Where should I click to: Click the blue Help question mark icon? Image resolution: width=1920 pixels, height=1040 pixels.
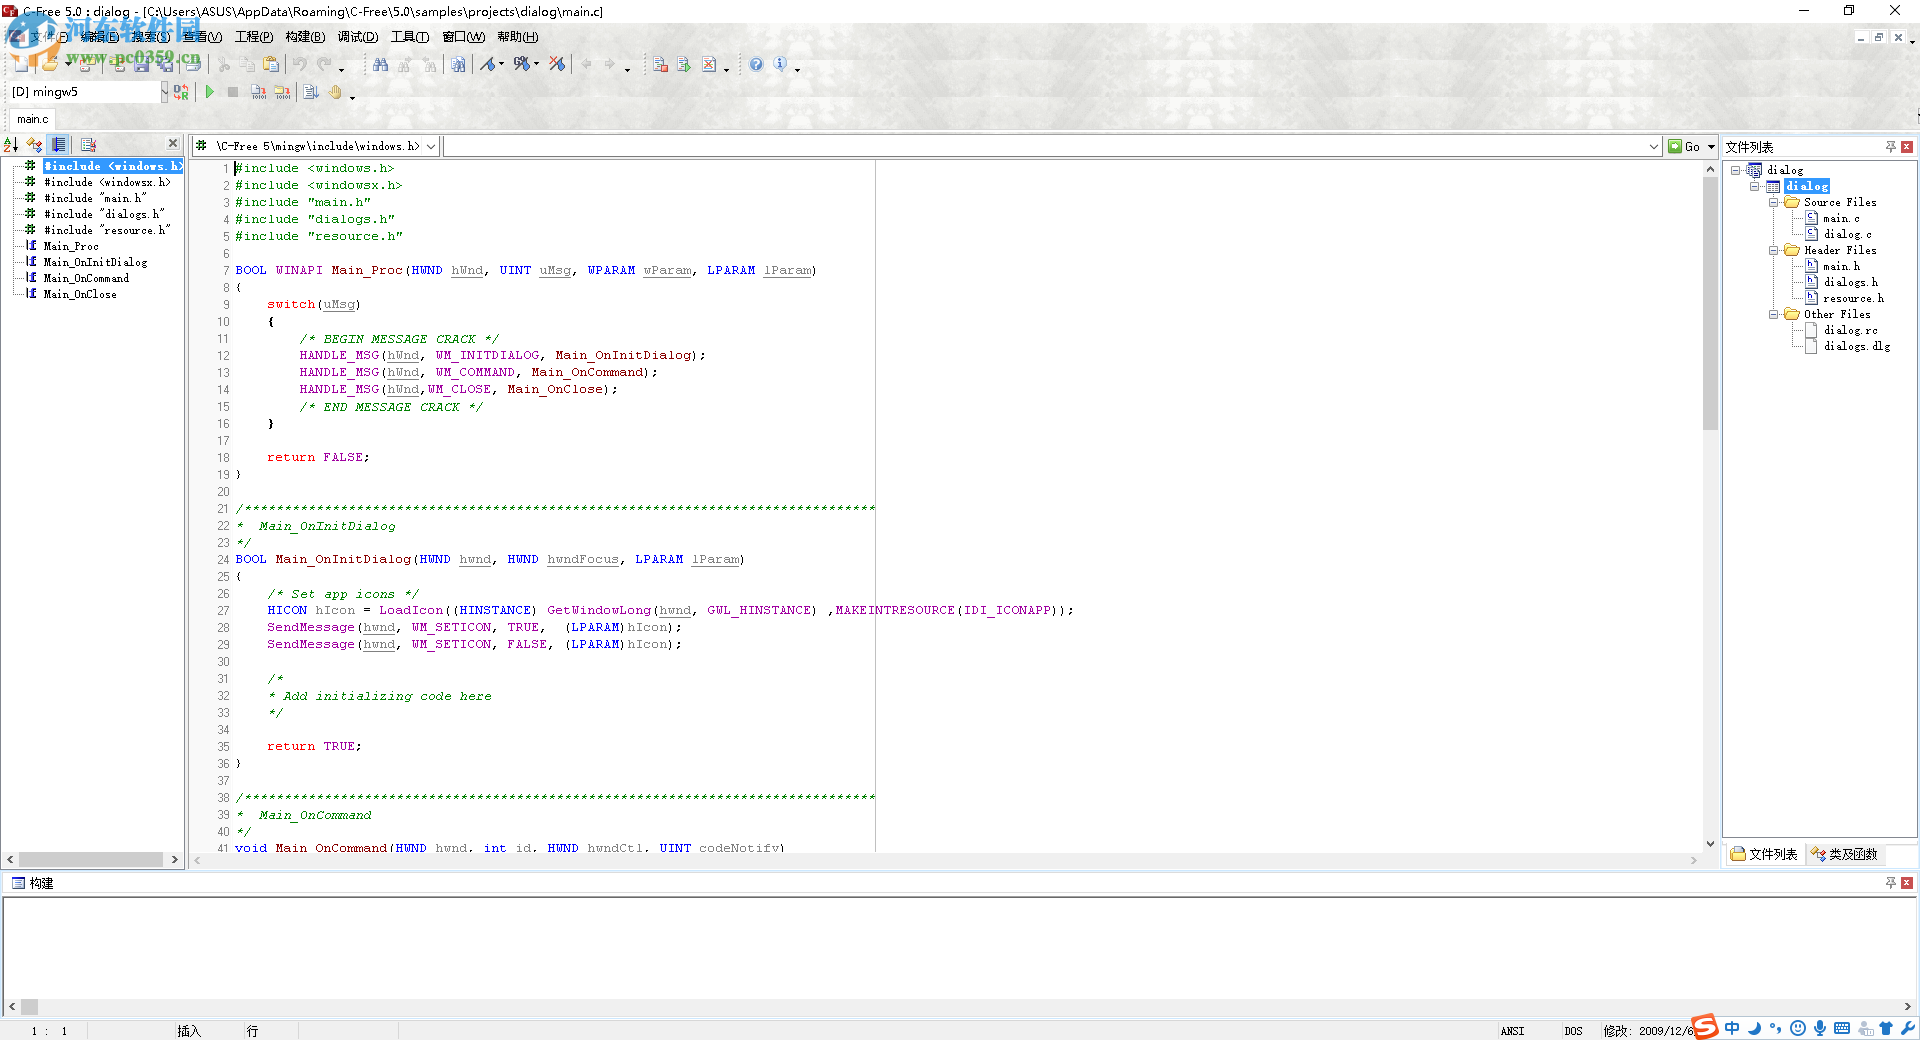756,65
